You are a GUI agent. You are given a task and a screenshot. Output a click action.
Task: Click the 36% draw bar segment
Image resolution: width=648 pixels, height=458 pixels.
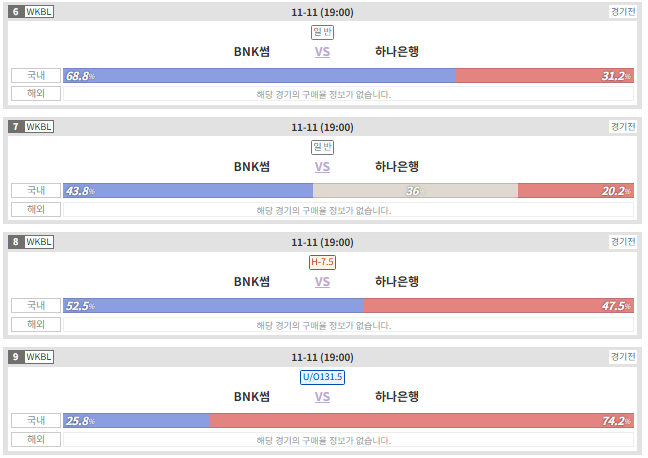[x=415, y=191]
